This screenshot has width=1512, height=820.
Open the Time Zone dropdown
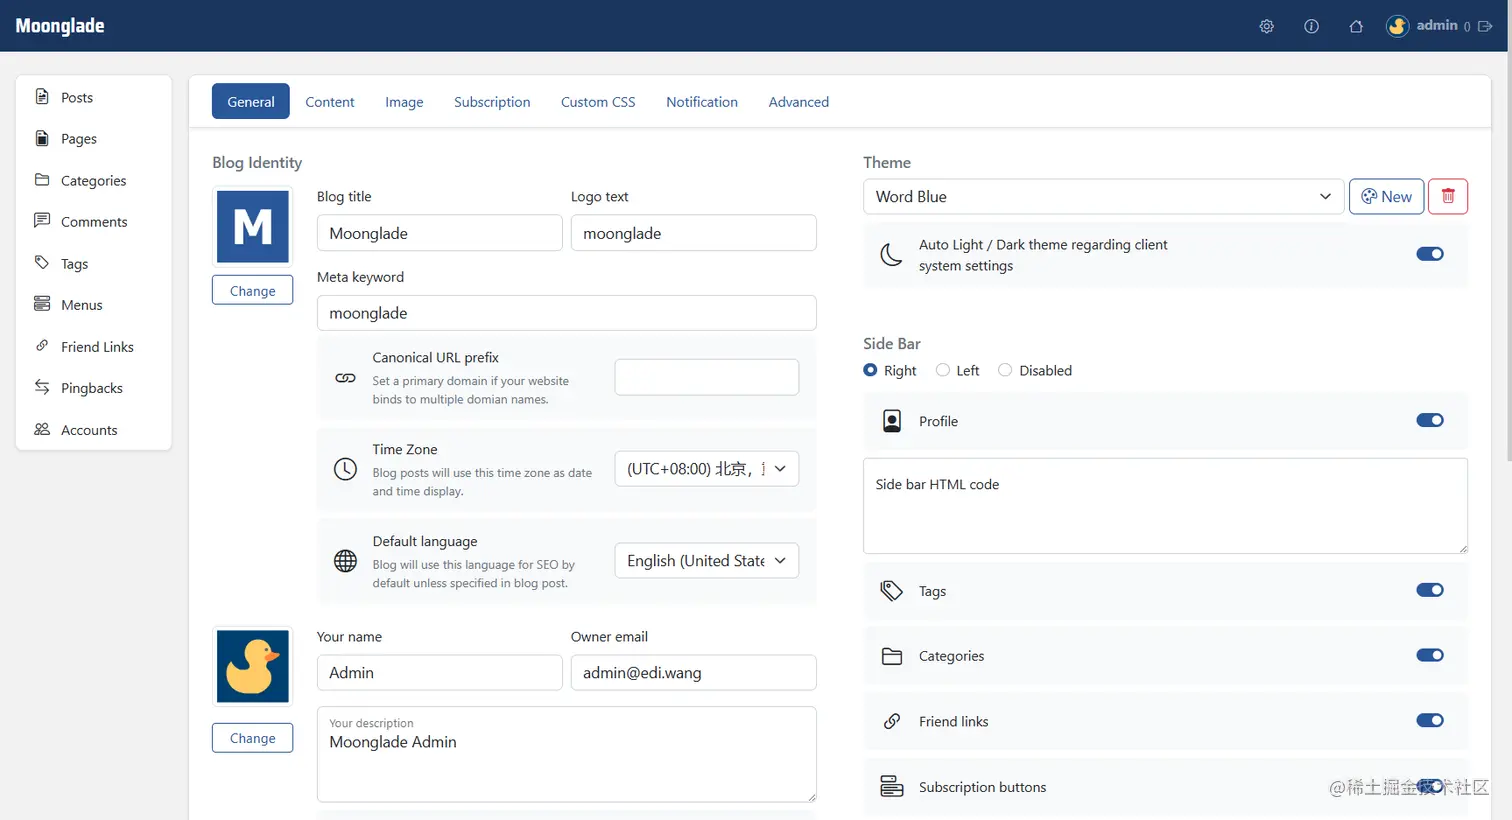(x=706, y=469)
